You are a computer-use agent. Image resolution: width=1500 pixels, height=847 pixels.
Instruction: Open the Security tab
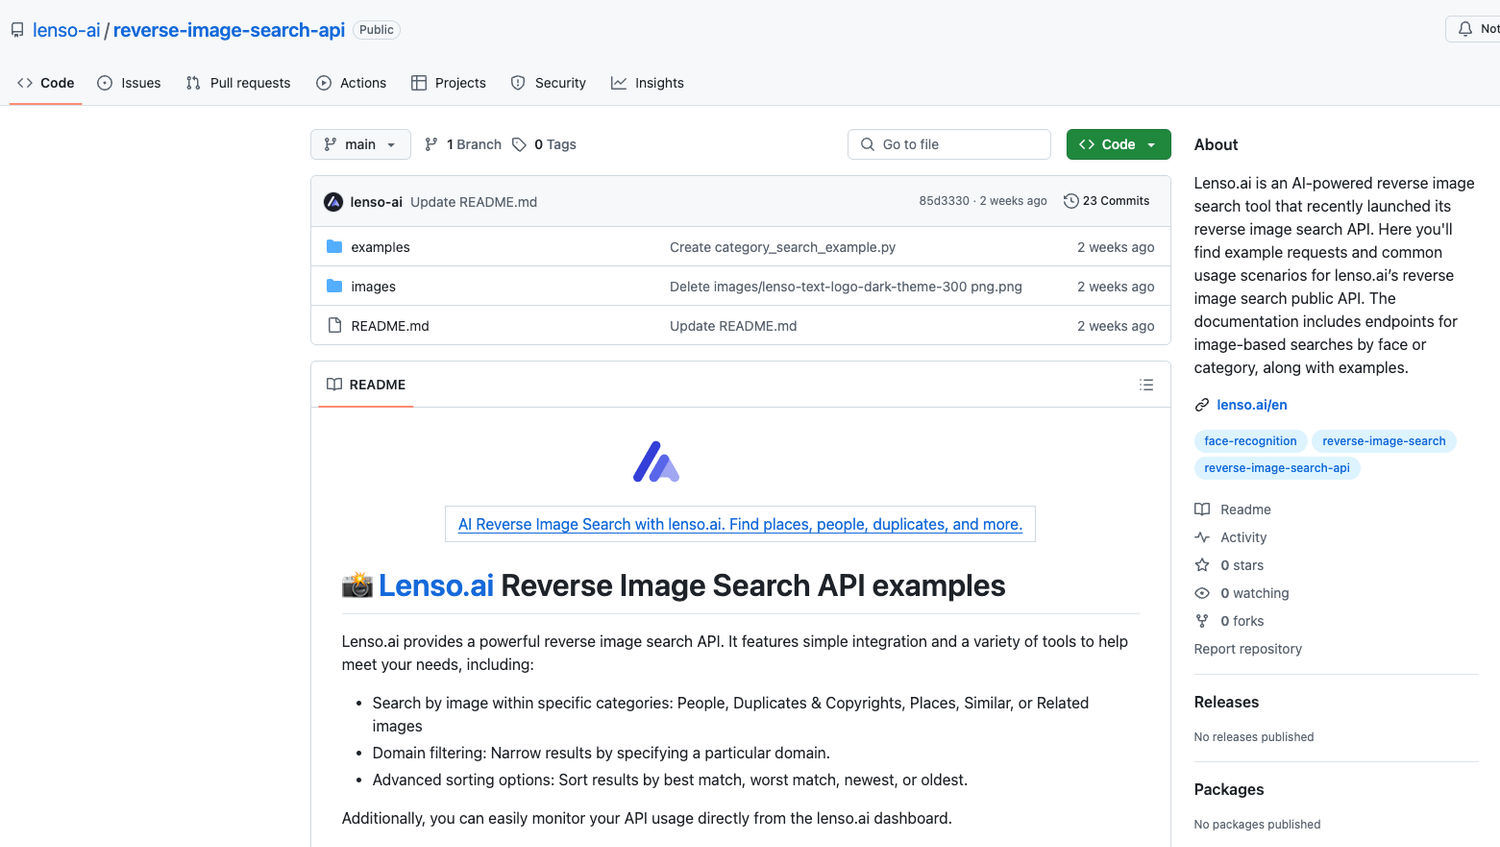click(x=548, y=83)
